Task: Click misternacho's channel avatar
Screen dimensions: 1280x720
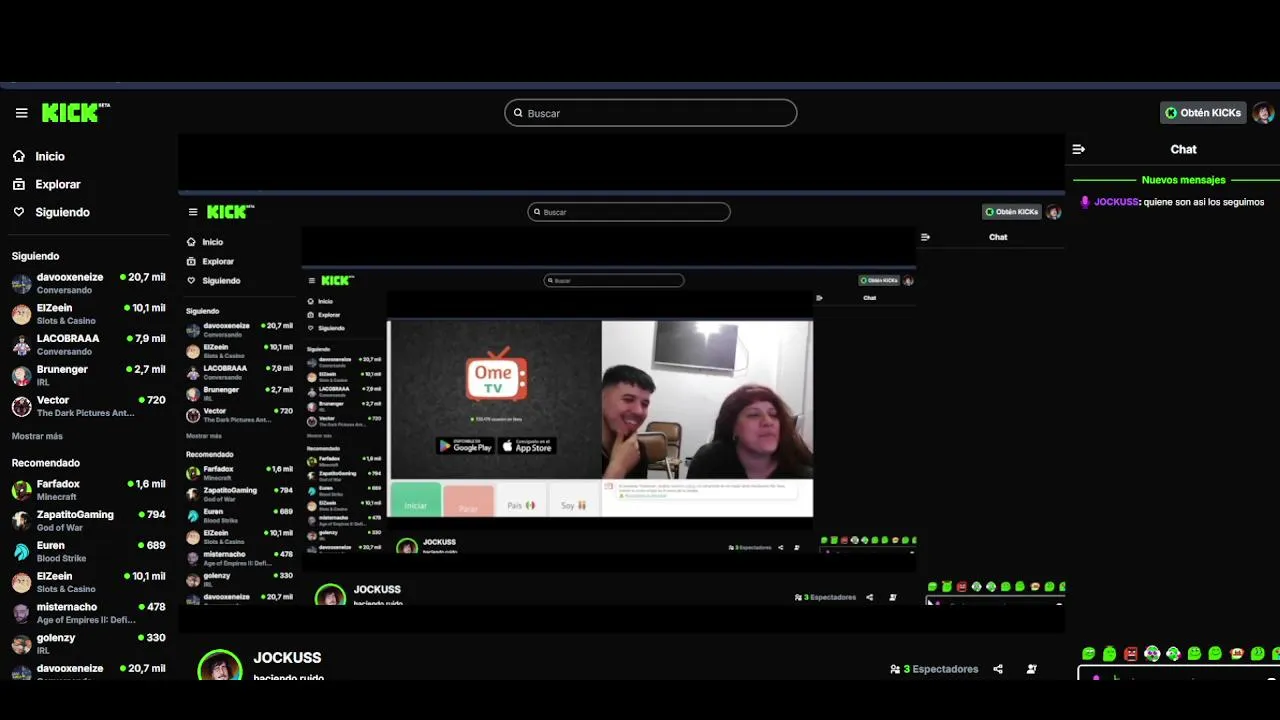Action: 21,613
